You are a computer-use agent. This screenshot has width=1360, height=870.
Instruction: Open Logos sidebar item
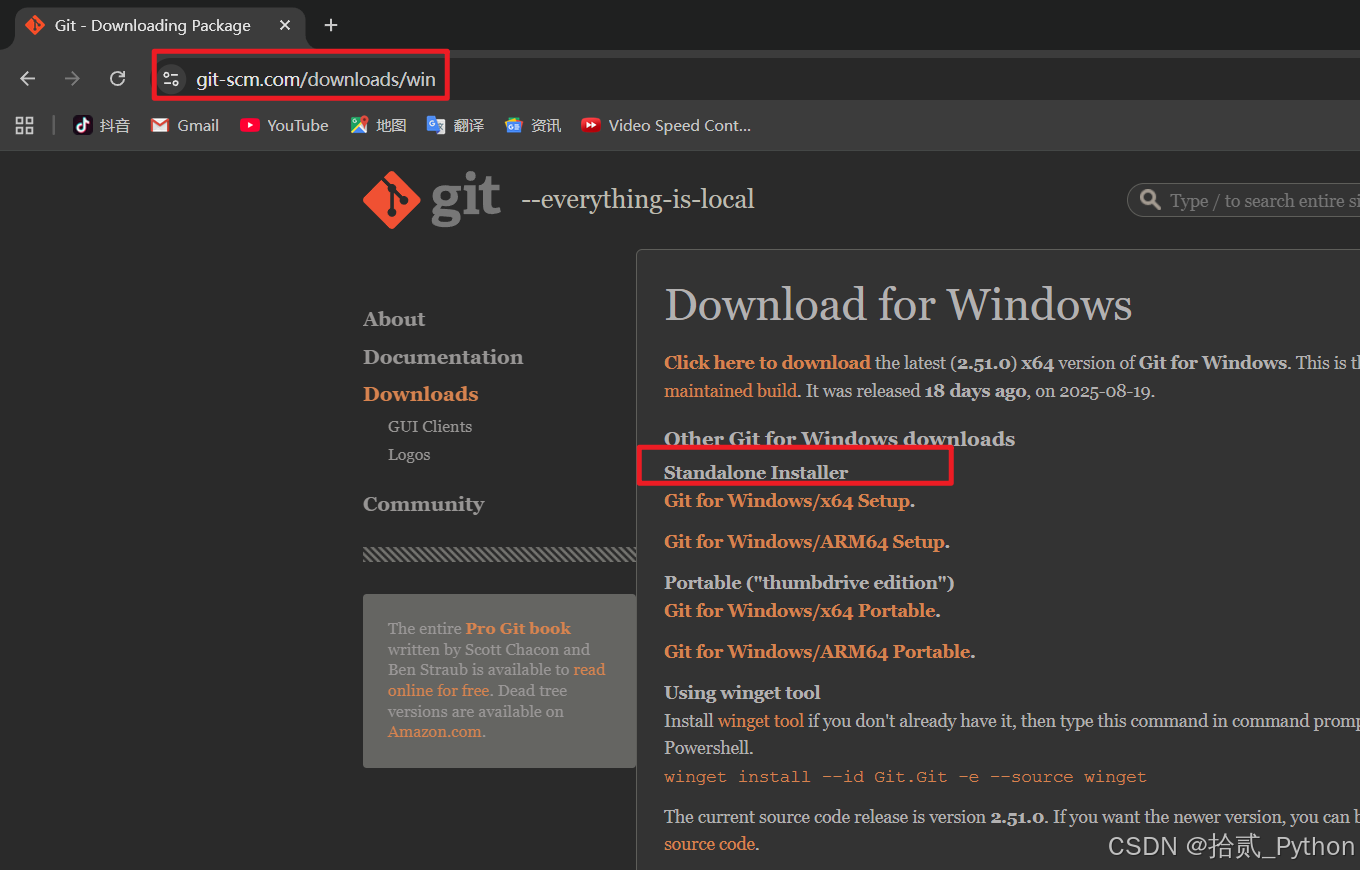click(409, 454)
